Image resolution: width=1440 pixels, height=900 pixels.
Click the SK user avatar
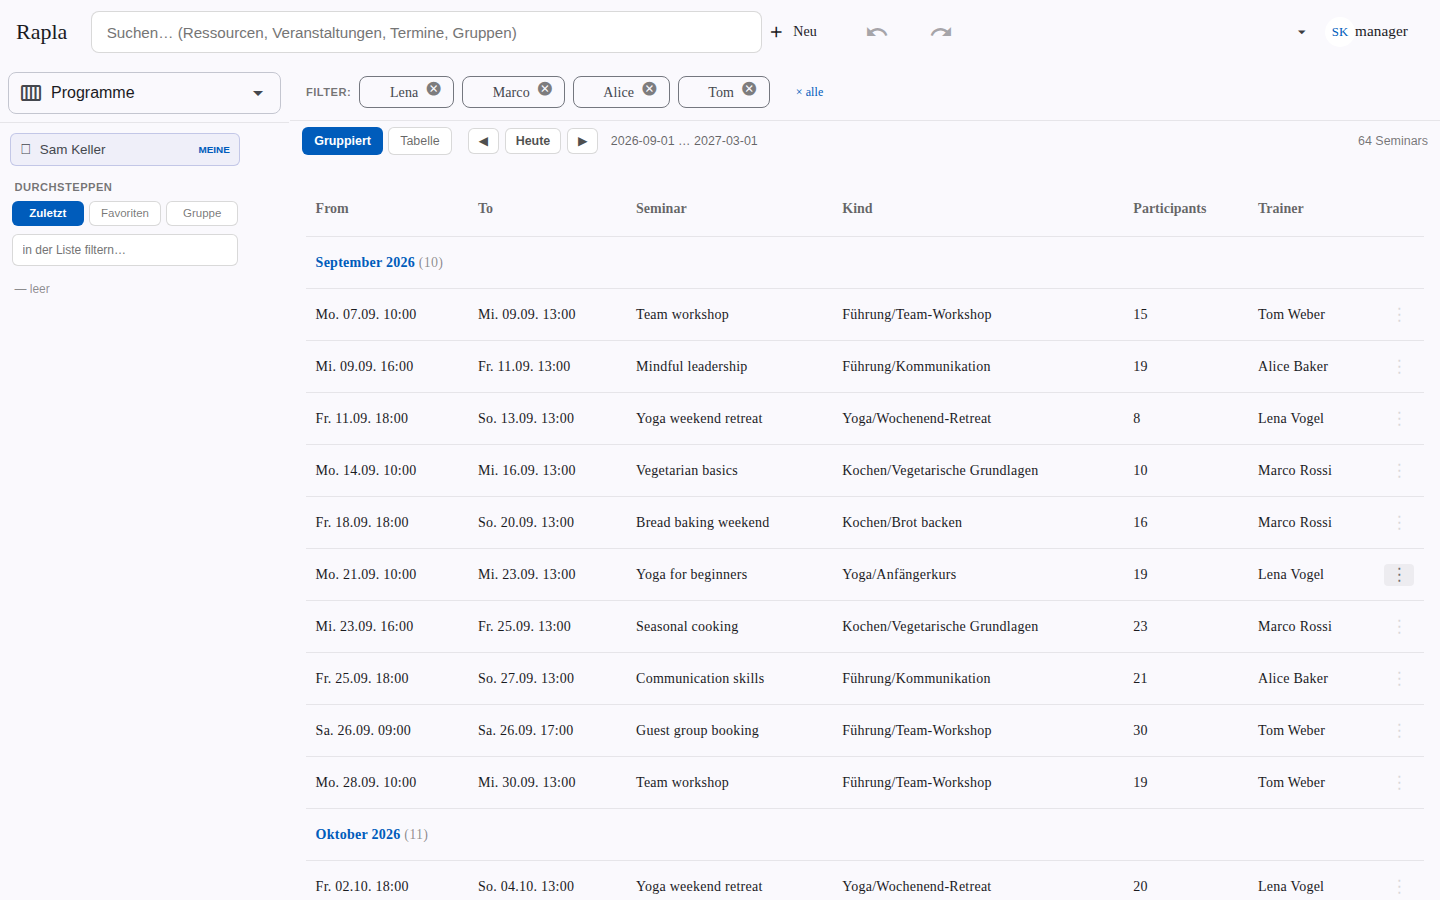click(x=1340, y=32)
